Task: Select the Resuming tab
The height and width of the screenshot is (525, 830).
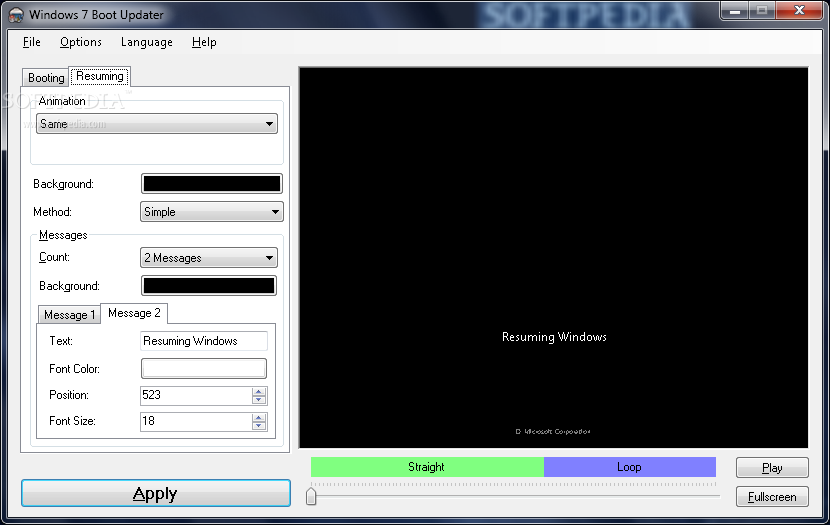Action: click(x=100, y=76)
